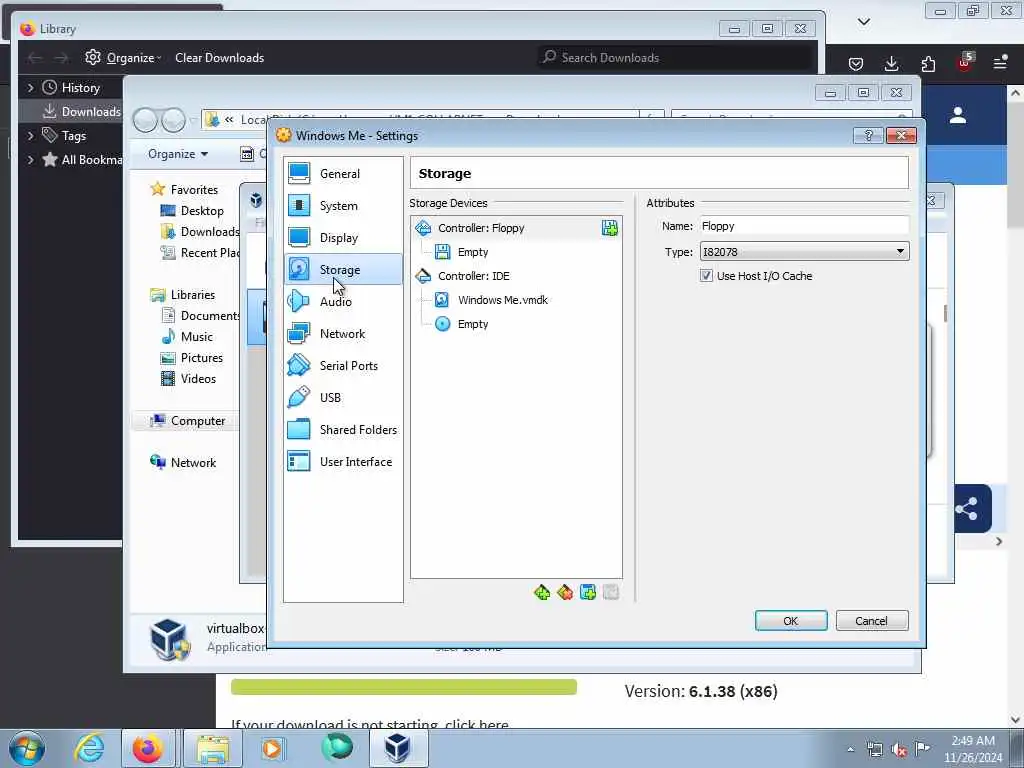This screenshot has height=768, width=1024.
Task: Click the Firefox list-all-tabs chevron
Action: (863, 22)
